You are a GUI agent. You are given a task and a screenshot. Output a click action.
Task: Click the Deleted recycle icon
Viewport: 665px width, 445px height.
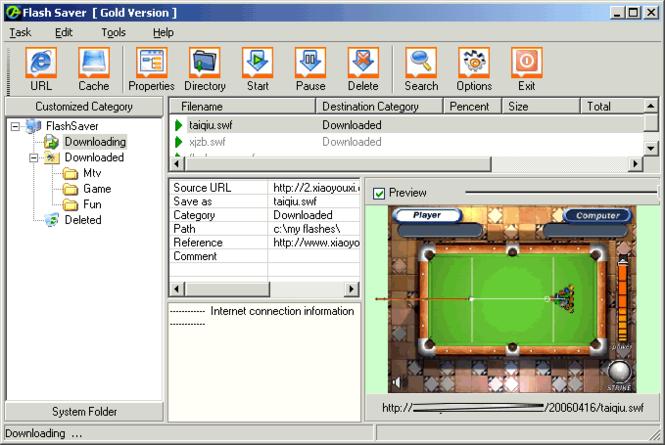[x=51, y=220]
